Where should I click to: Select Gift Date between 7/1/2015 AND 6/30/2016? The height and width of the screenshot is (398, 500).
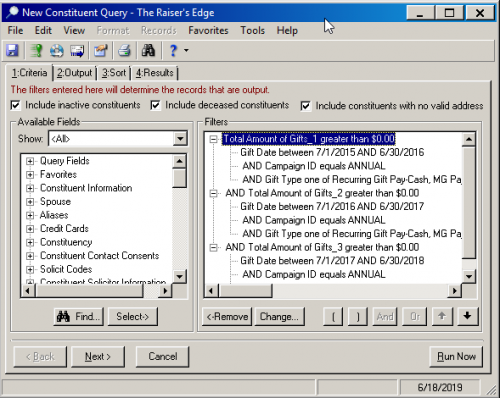(332, 152)
